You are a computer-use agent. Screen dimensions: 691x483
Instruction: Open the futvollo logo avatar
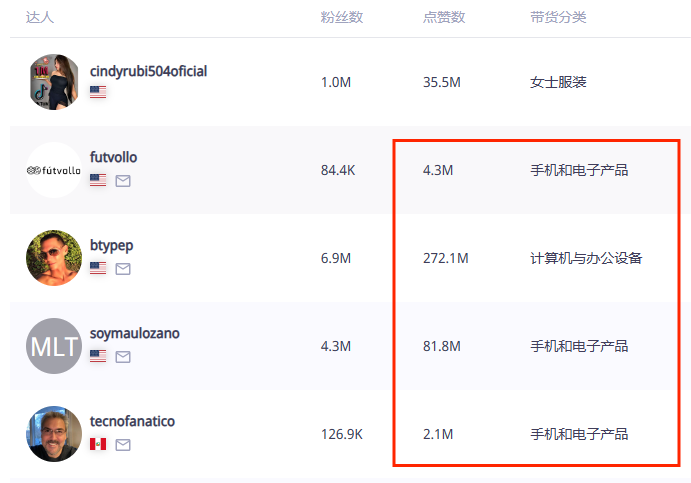pyautogui.click(x=54, y=170)
